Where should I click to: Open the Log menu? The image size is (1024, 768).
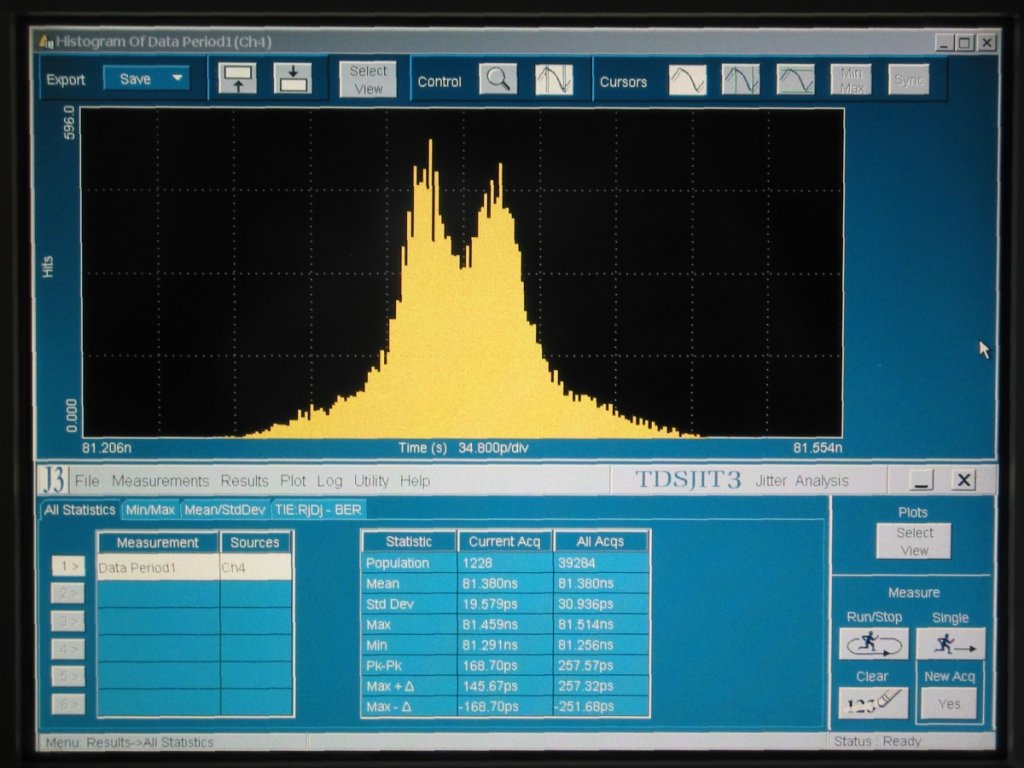(x=330, y=481)
